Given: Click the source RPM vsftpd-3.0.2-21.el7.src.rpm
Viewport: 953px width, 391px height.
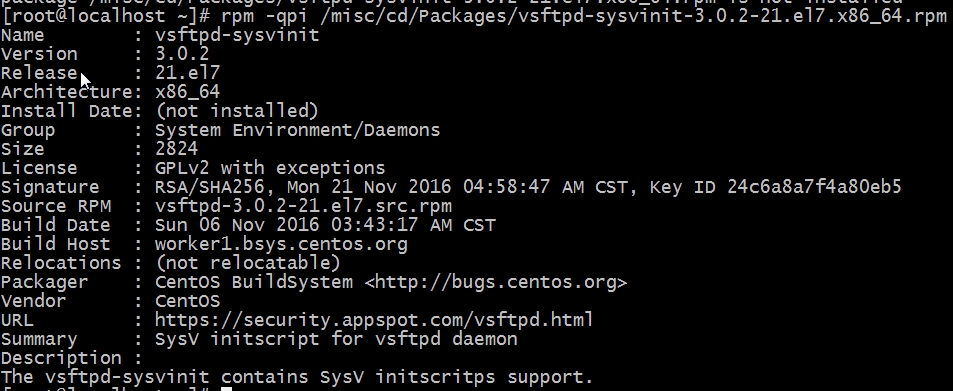Looking at the screenshot, I should coord(303,206).
